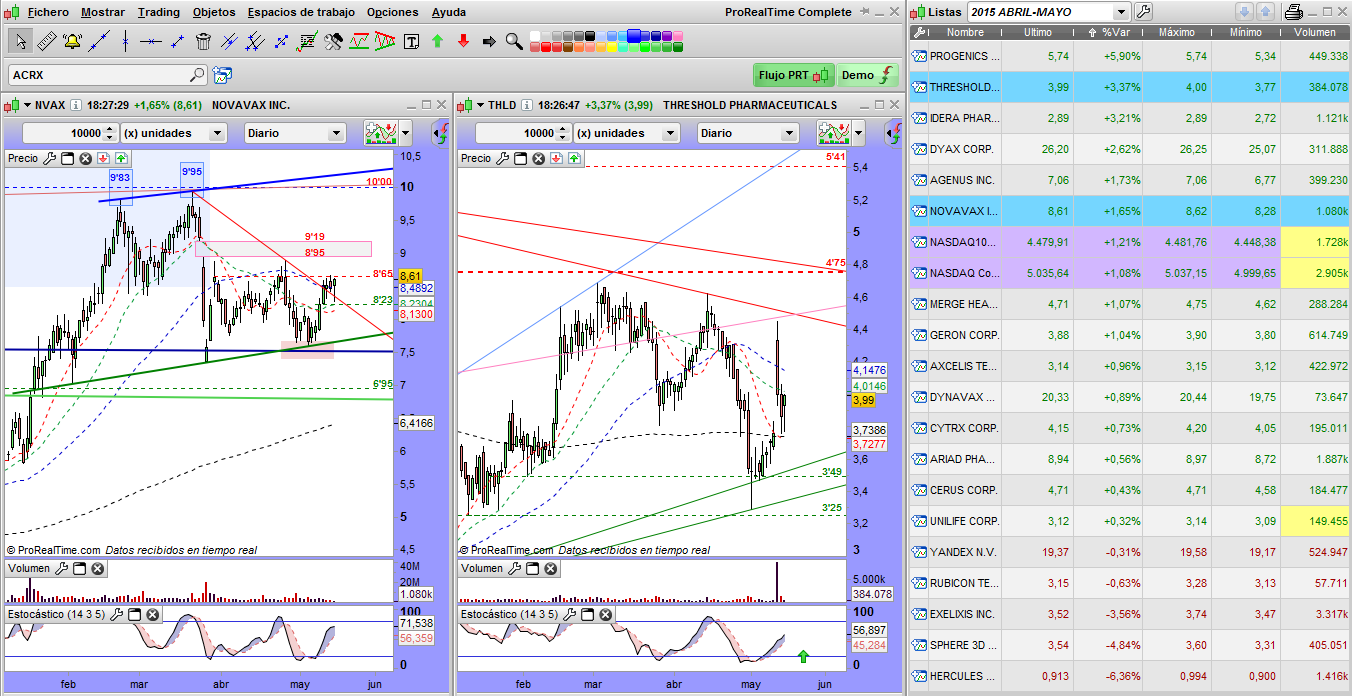Click the ACRX ticker search field
Screen dimensions: 1352x696
[x=107, y=75]
